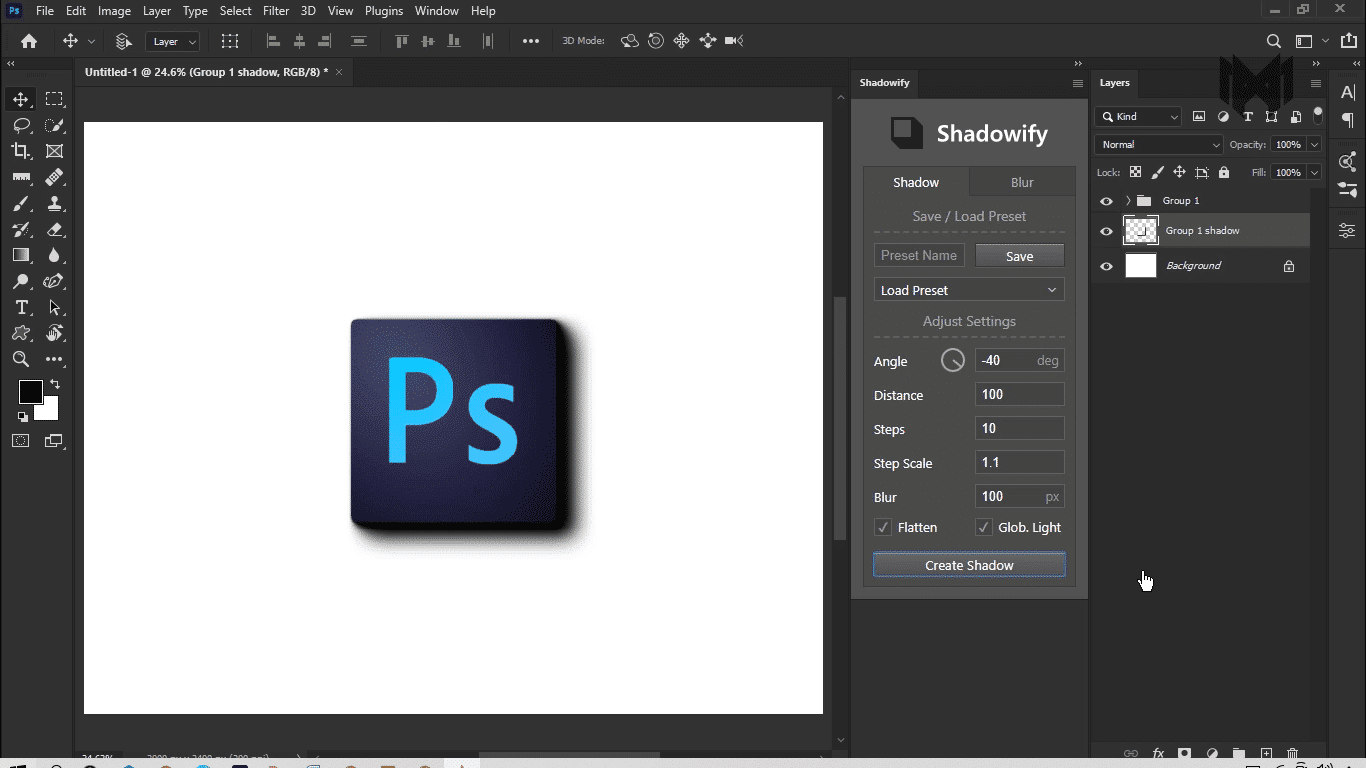Click the Create Shadow button

click(969, 565)
